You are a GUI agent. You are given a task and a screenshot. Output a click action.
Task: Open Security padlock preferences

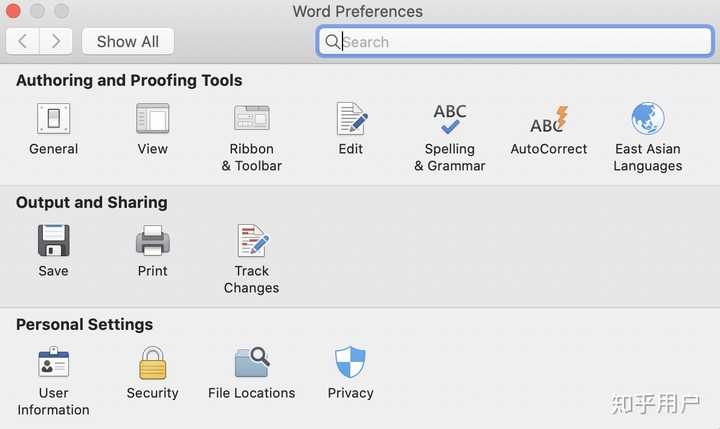click(x=153, y=364)
